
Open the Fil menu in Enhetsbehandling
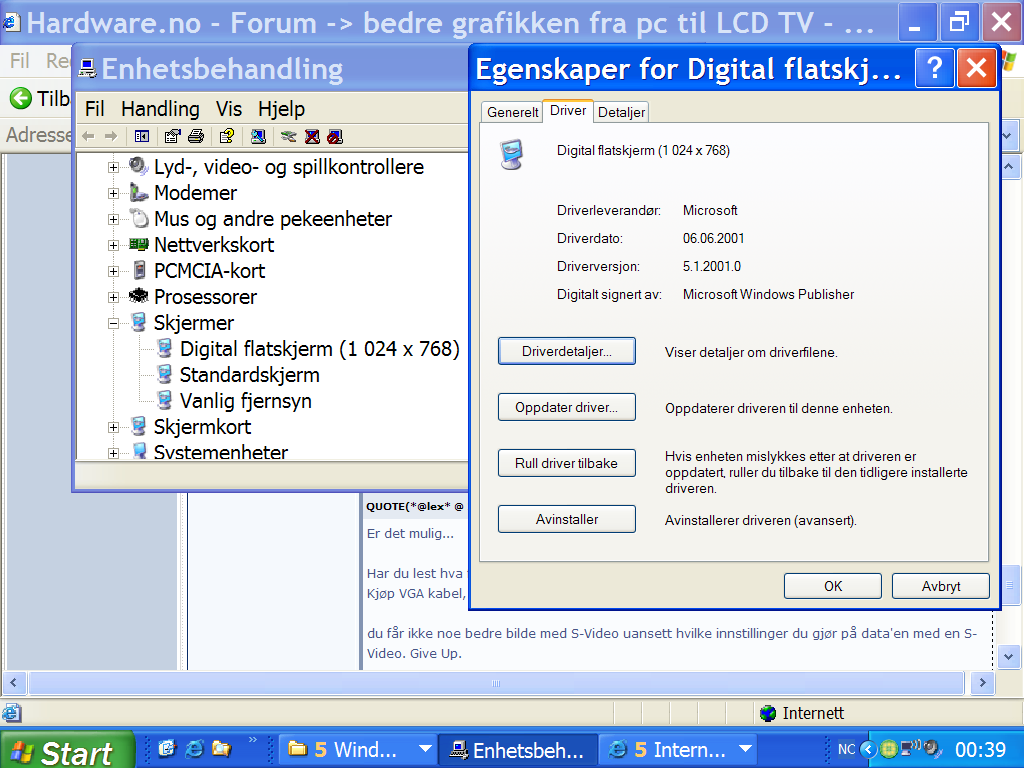(x=95, y=108)
